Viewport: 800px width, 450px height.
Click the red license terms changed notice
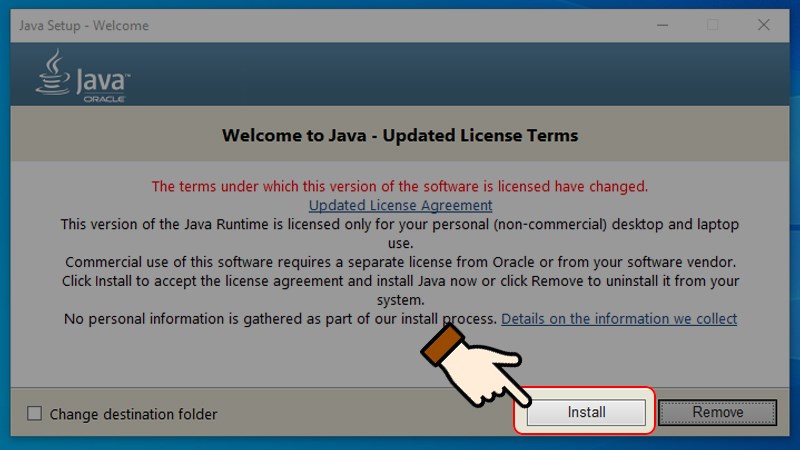[x=399, y=186]
